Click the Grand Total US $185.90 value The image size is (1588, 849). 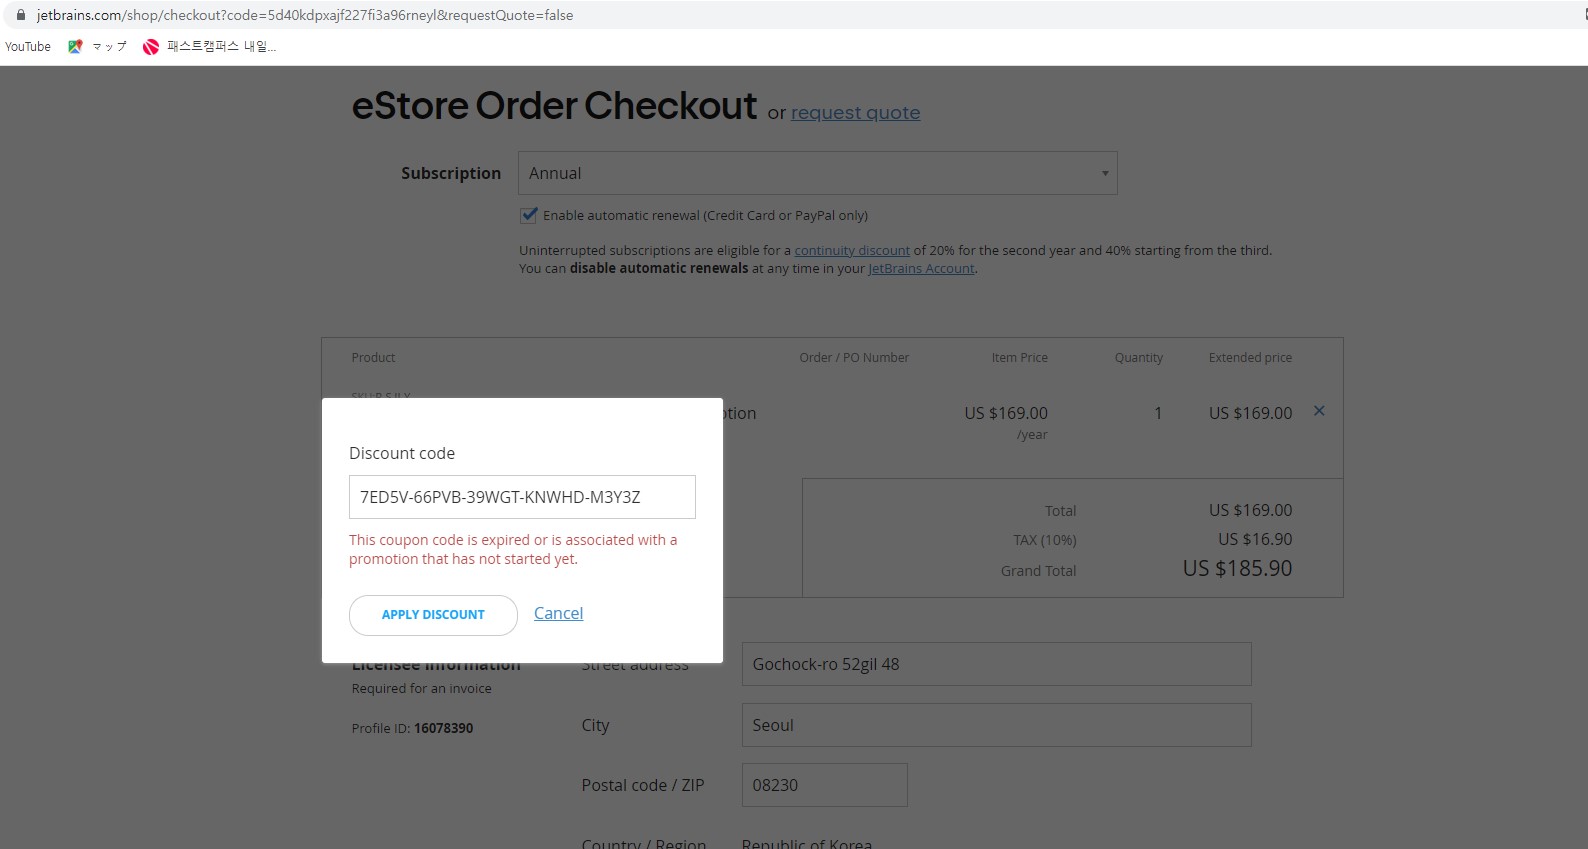click(1237, 568)
